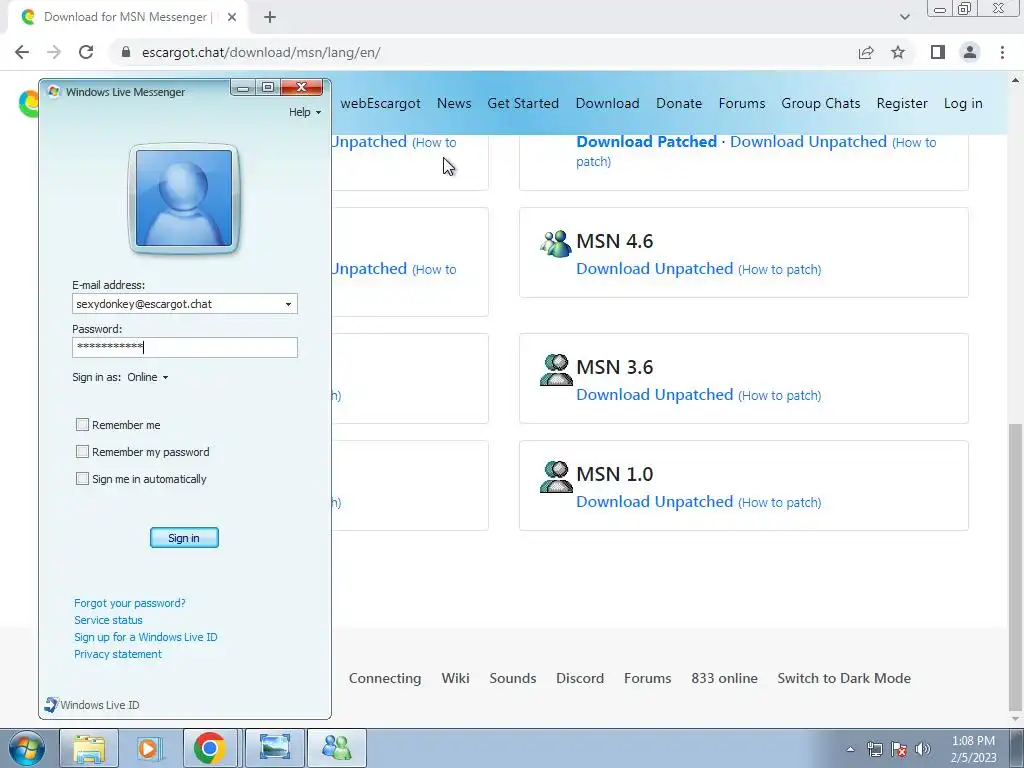This screenshot has height=768, width=1024.
Task: Open Sounds in the footer
Action: click(513, 678)
